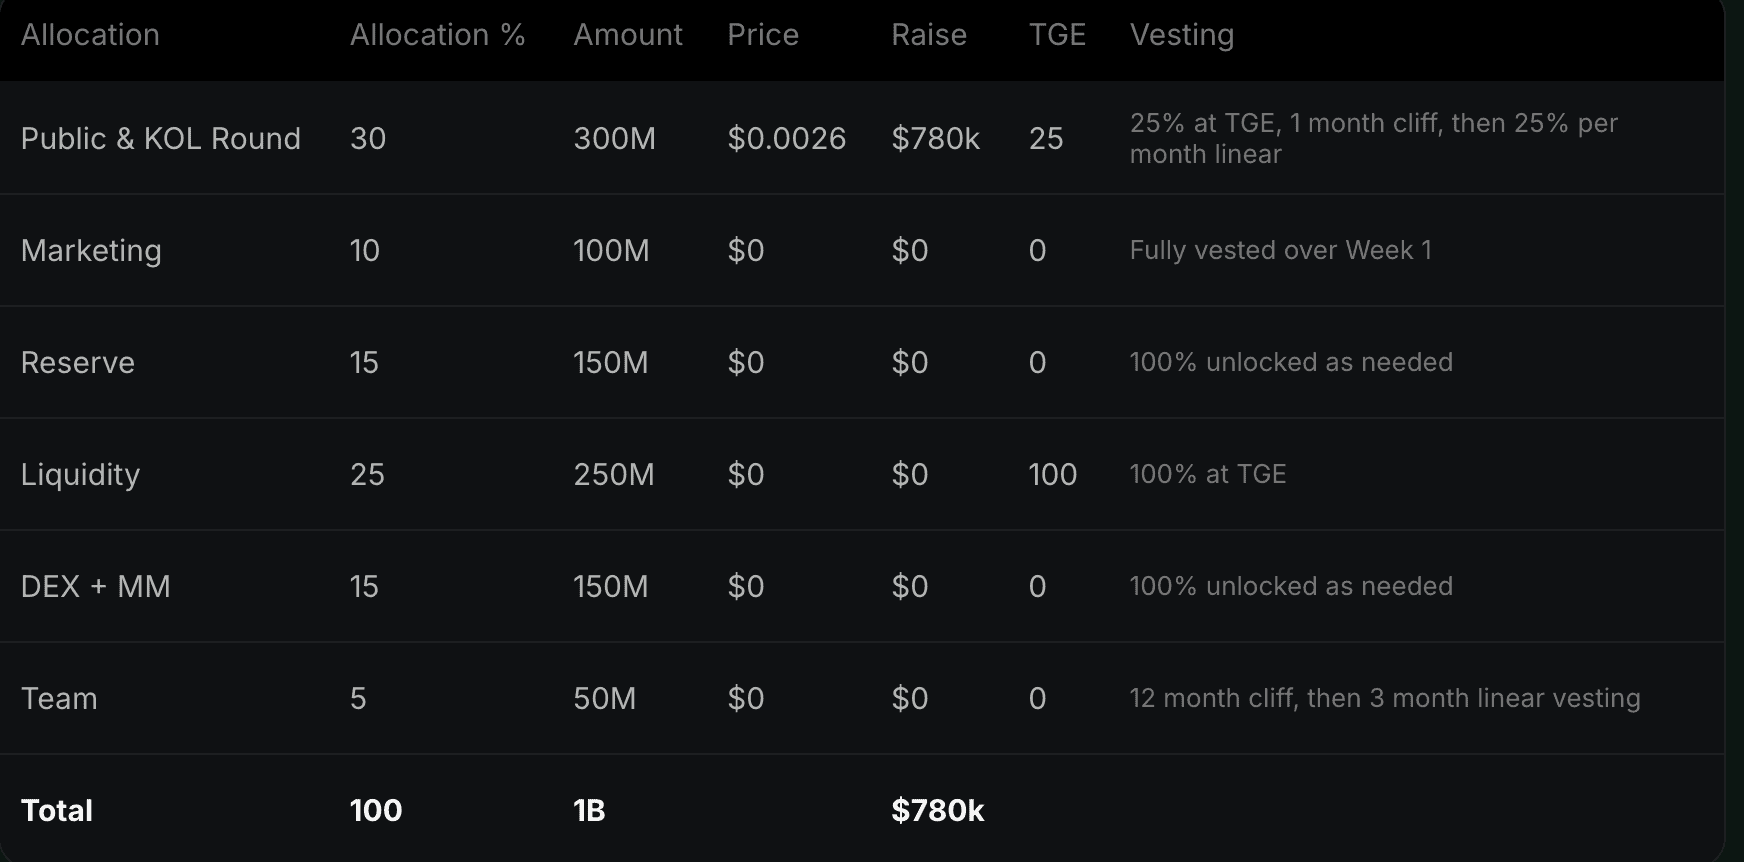Click the 100% at TGE vesting text
The width and height of the screenshot is (1744, 862).
(x=1207, y=474)
